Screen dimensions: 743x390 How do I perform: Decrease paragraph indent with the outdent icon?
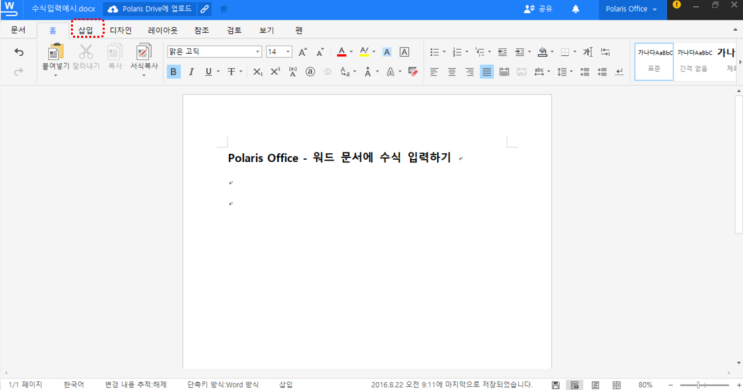(x=502, y=52)
